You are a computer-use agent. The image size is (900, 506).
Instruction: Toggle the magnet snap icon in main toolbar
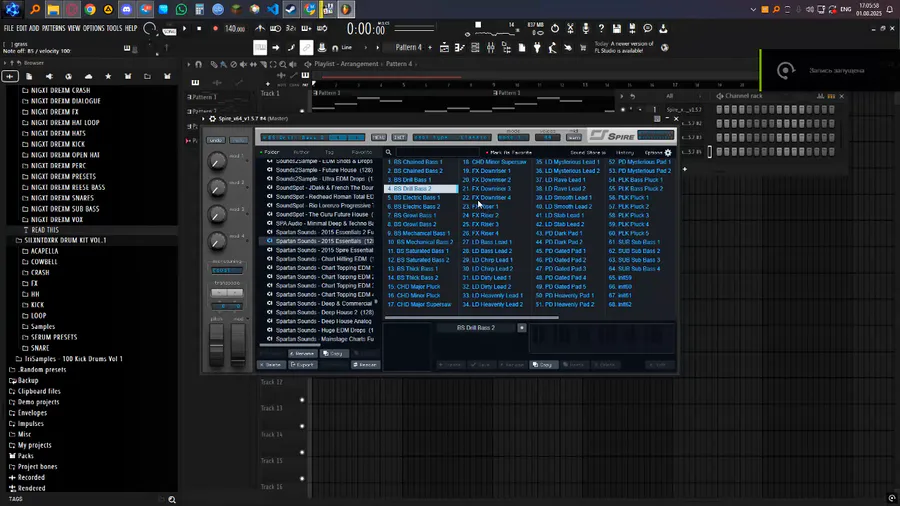click(x=335, y=48)
